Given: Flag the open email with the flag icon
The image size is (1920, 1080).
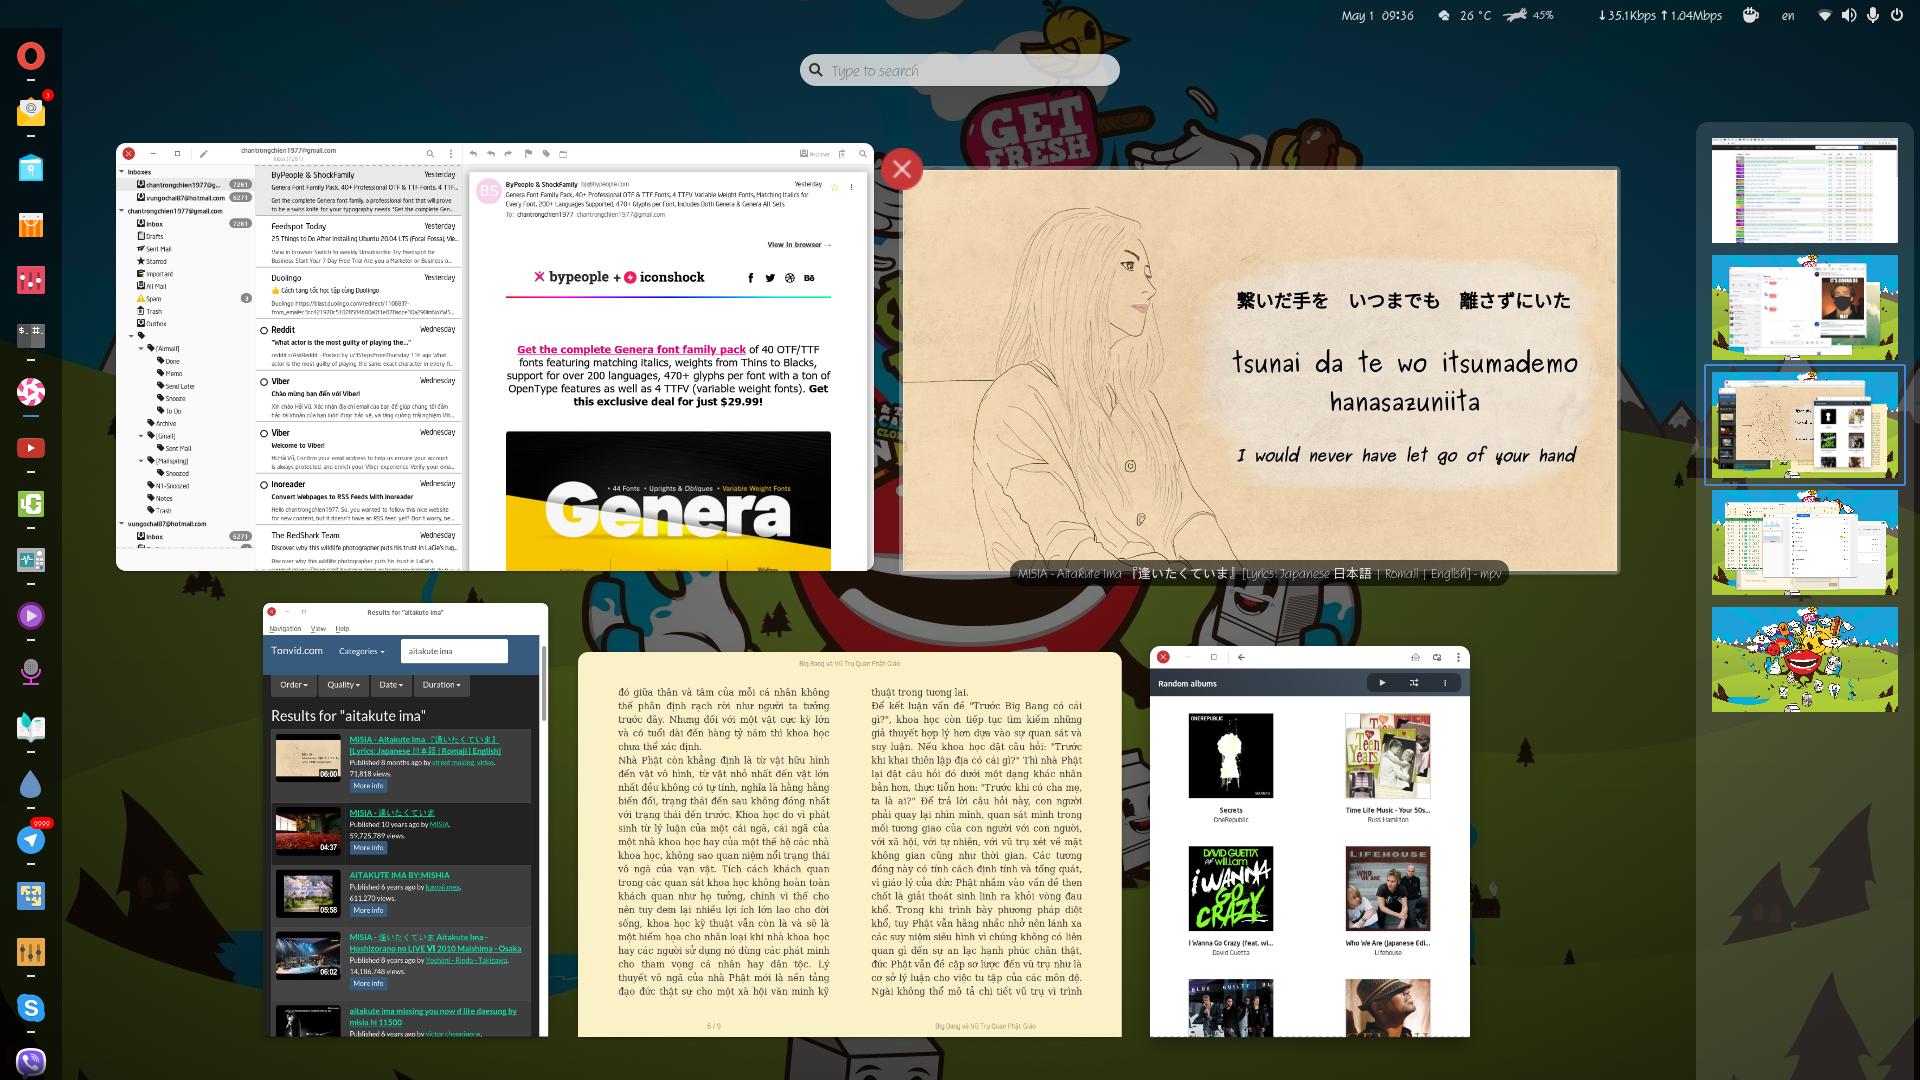Looking at the screenshot, I should [x=528, y=154].
